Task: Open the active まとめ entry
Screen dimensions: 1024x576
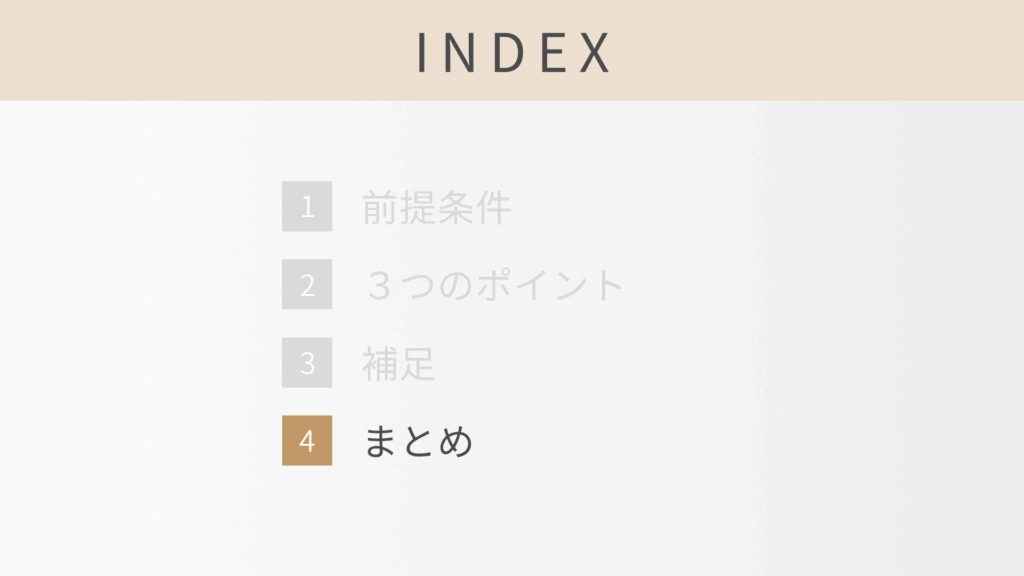Action: click(x=418, y=442)
